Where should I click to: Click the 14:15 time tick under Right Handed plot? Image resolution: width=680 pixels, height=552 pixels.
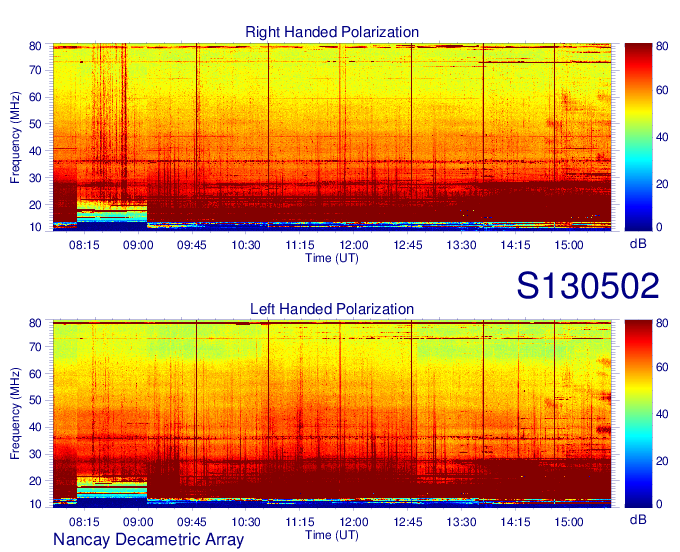pos(515,245)
